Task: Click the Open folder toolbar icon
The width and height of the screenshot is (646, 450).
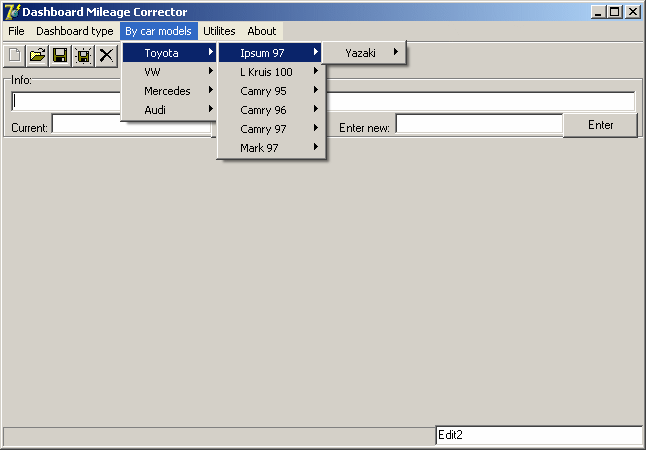Action: 37,55
